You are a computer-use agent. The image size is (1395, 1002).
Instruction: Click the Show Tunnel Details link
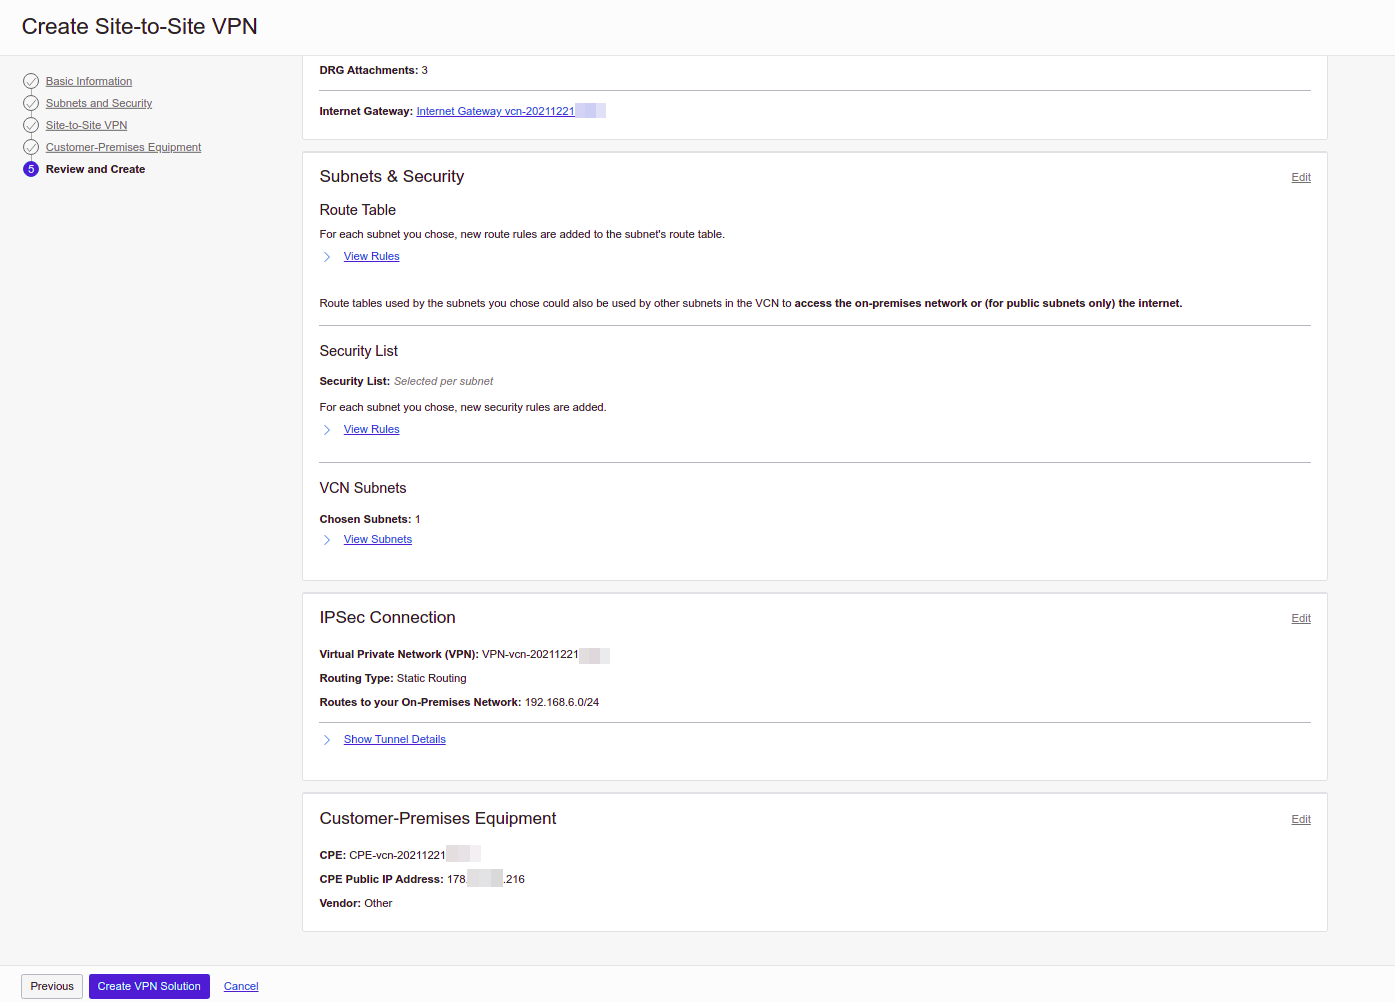(x=395, y=739)
